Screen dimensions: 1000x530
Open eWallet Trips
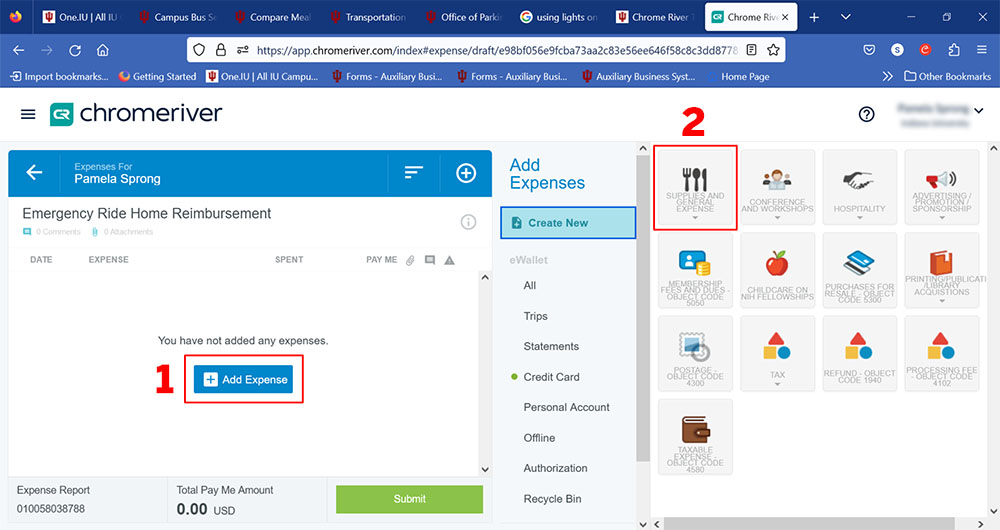536,316
